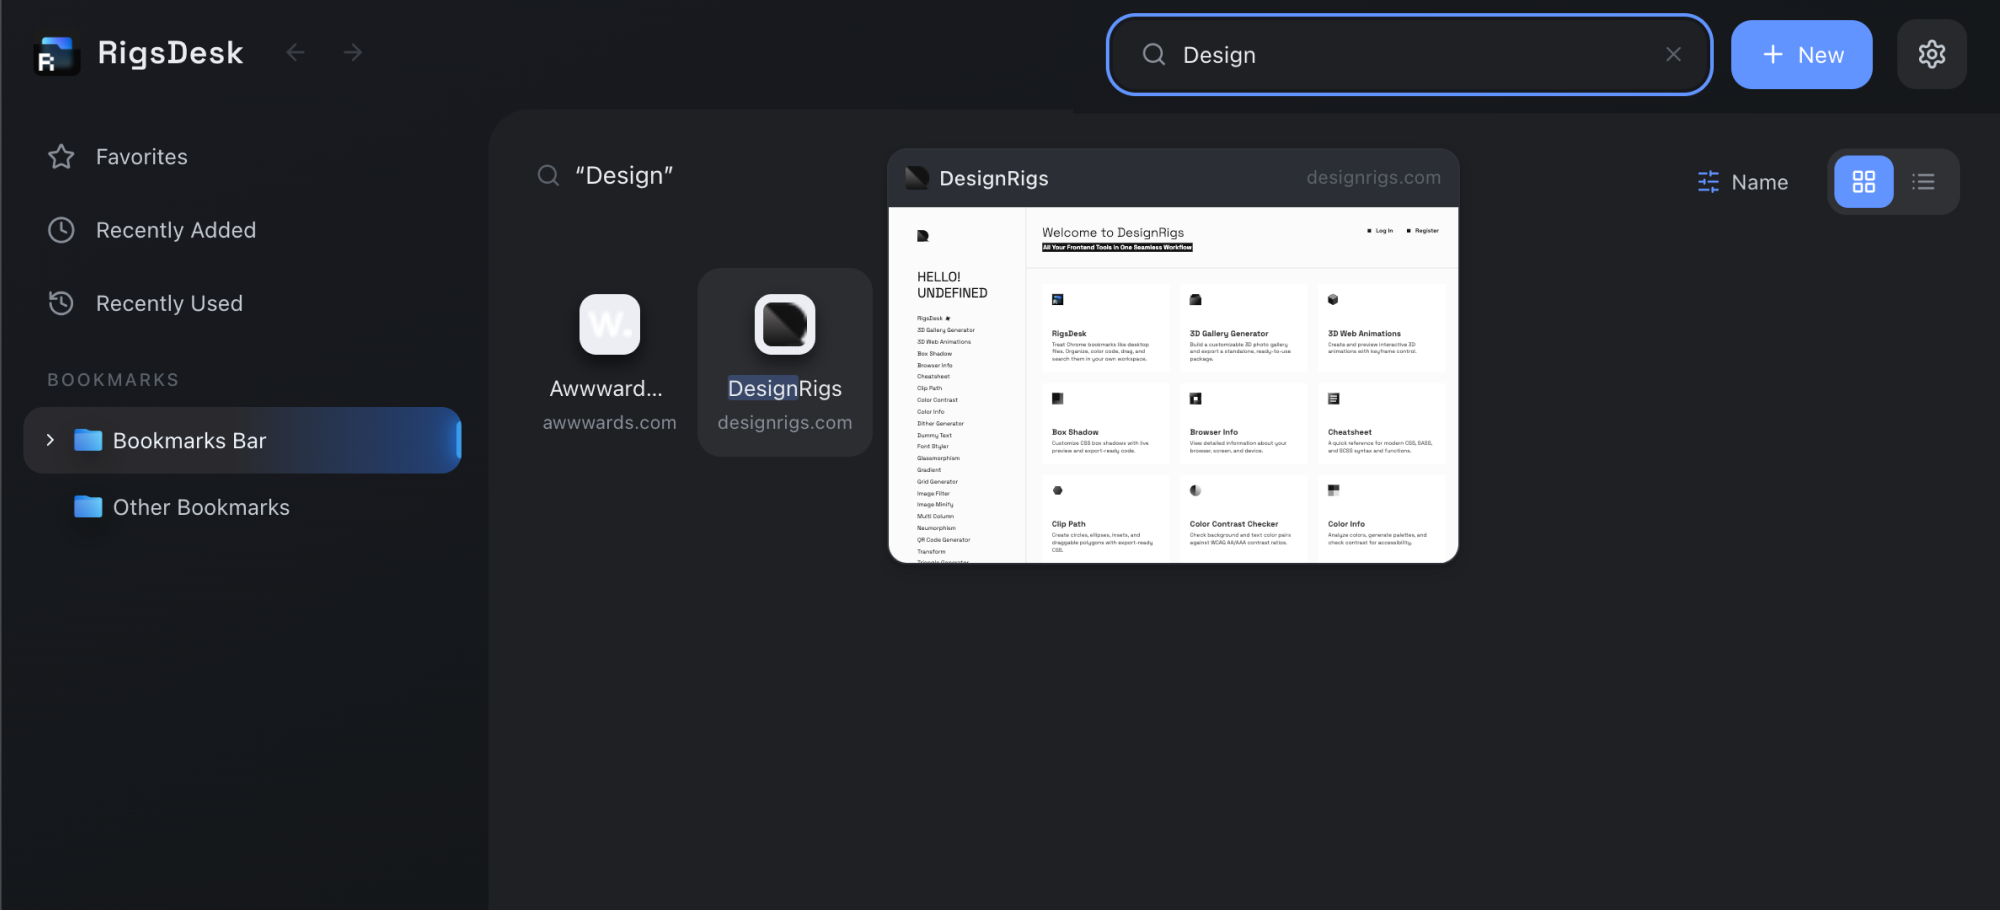The height and width of the screenshot is (910, 2000).
Task: Click the awwwards.com URL text
Action: click(609, 423)
